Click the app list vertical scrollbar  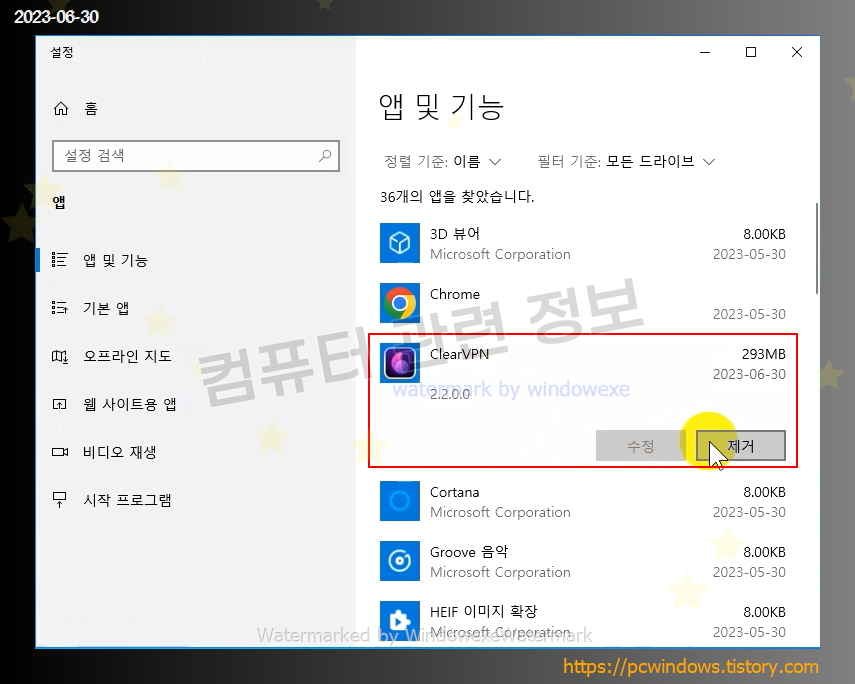click(816, 249)
